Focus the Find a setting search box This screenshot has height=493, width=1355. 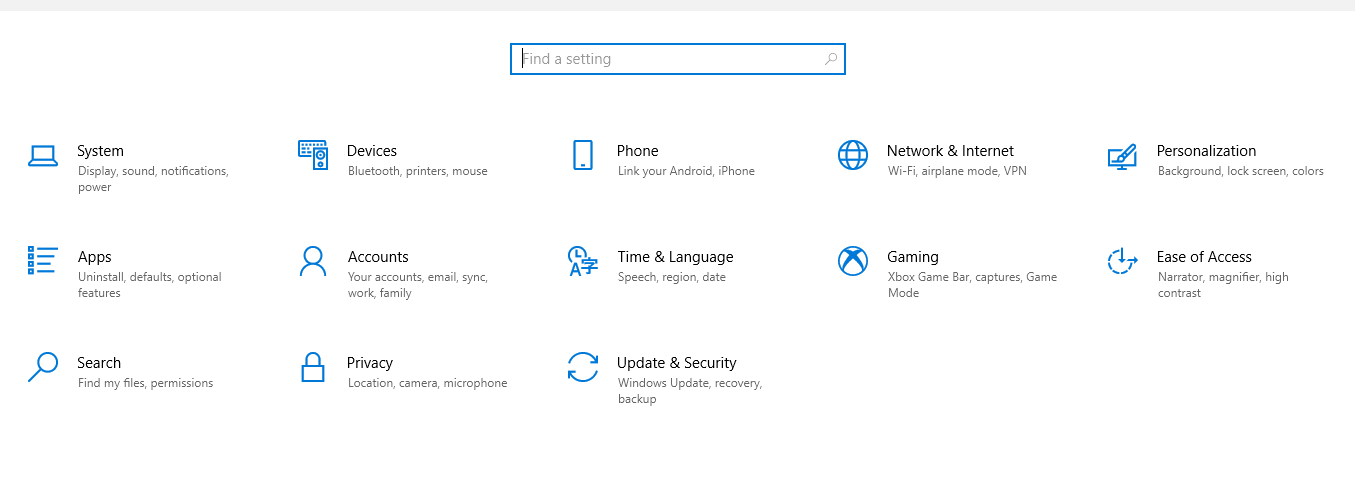(x=678, y=59)
